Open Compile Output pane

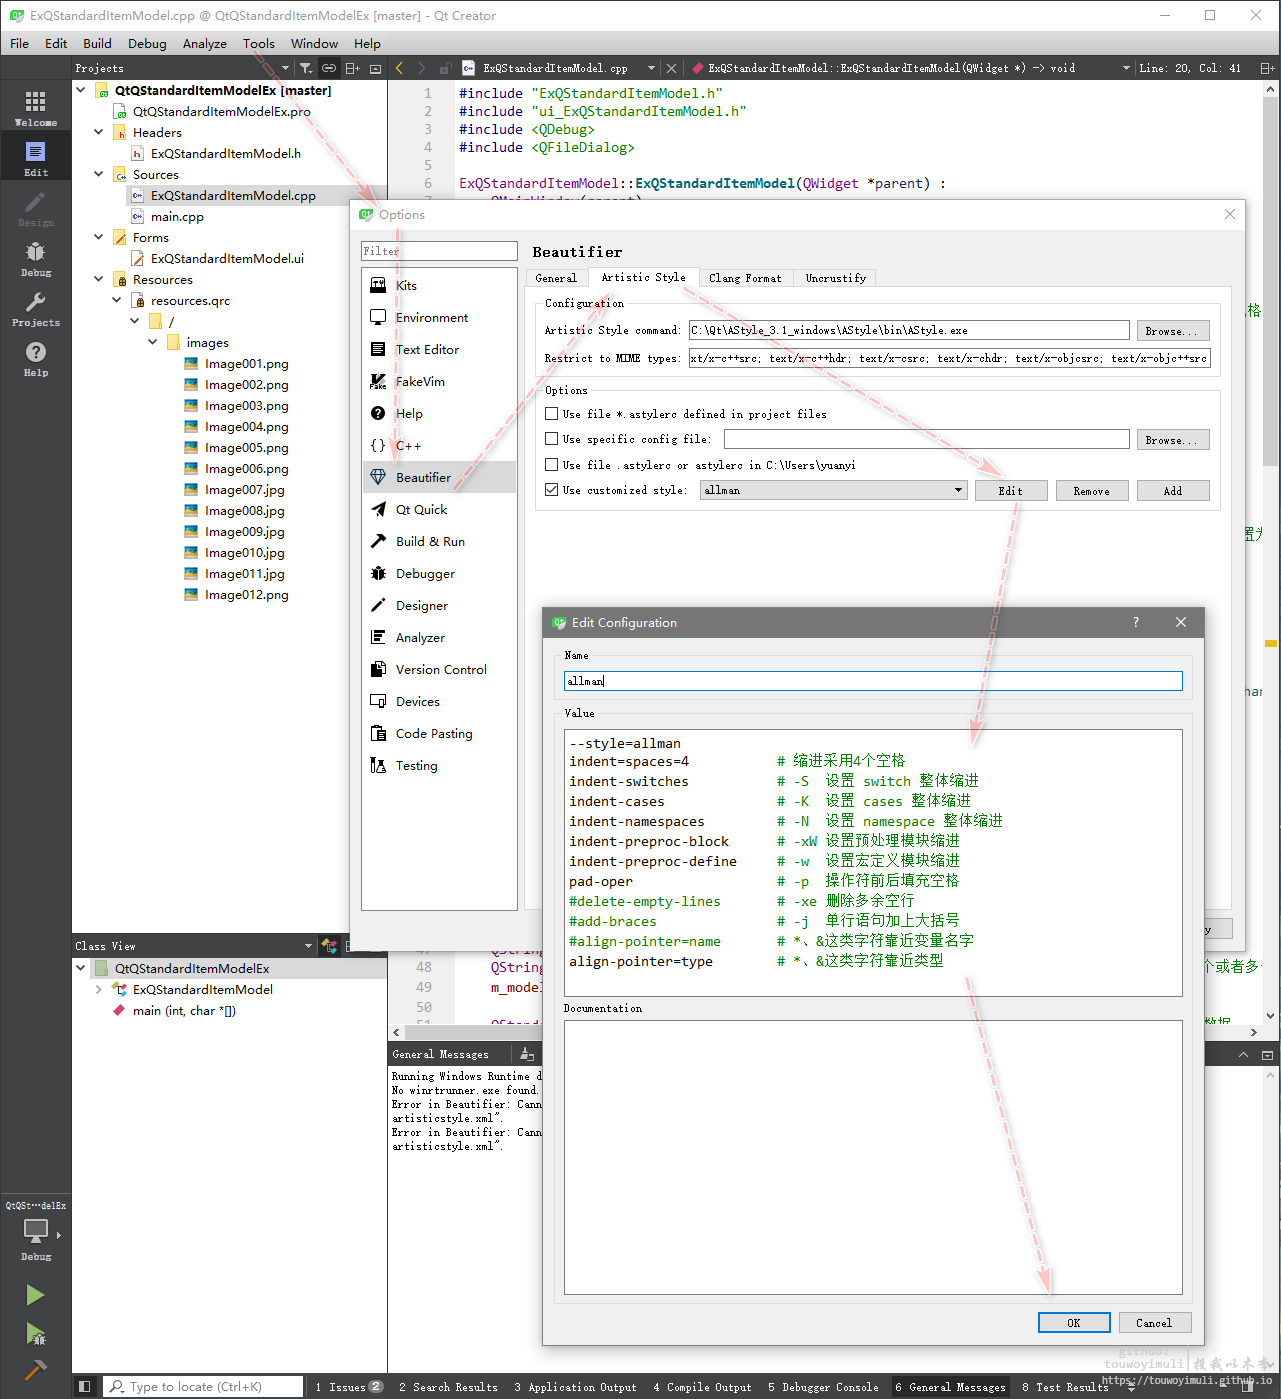click(x=702, y=1386)
